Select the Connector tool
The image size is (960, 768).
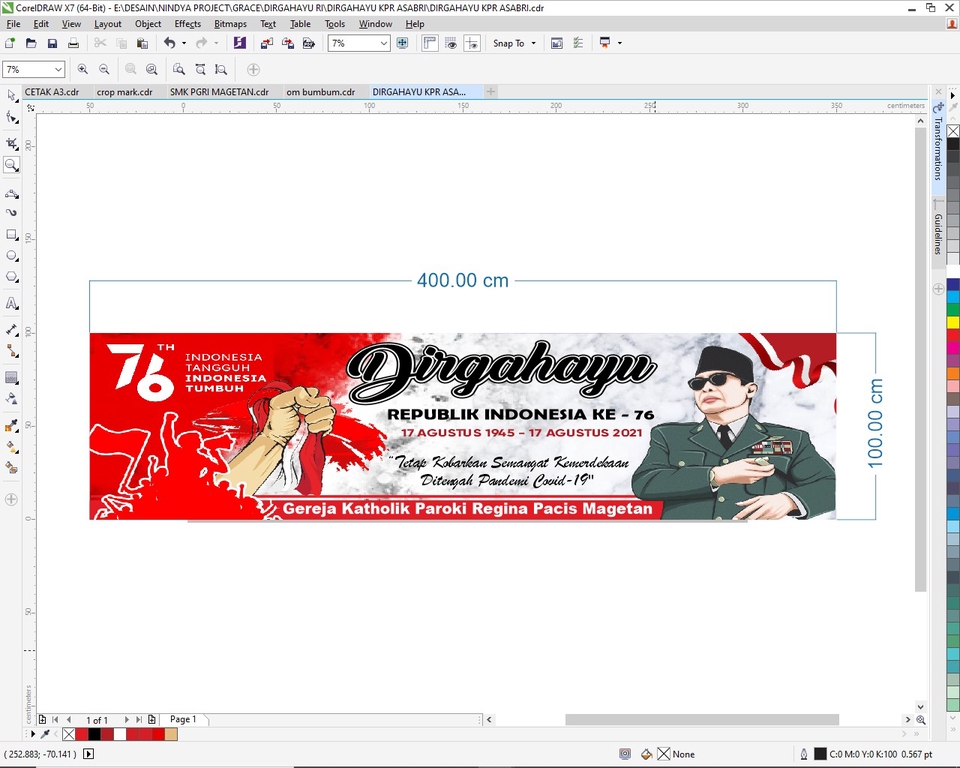point(11,351)
